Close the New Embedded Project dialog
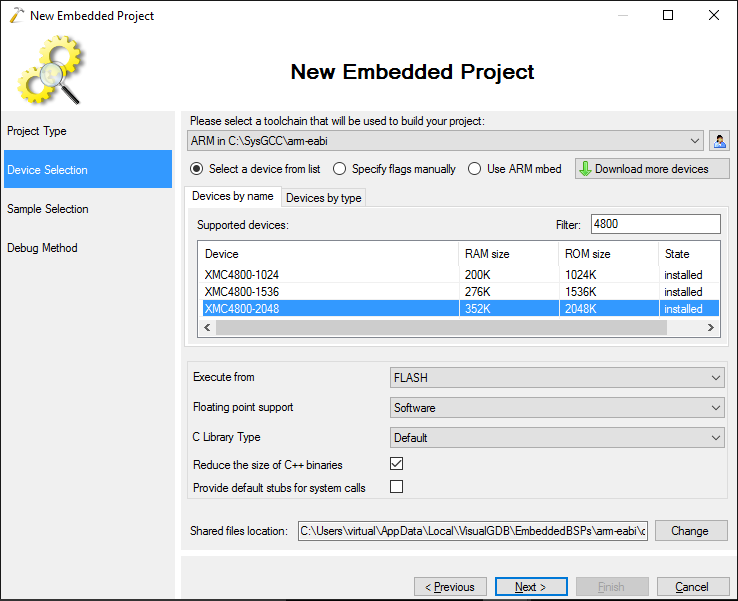Screen dimensions: 738x601 tap(714, 15)
